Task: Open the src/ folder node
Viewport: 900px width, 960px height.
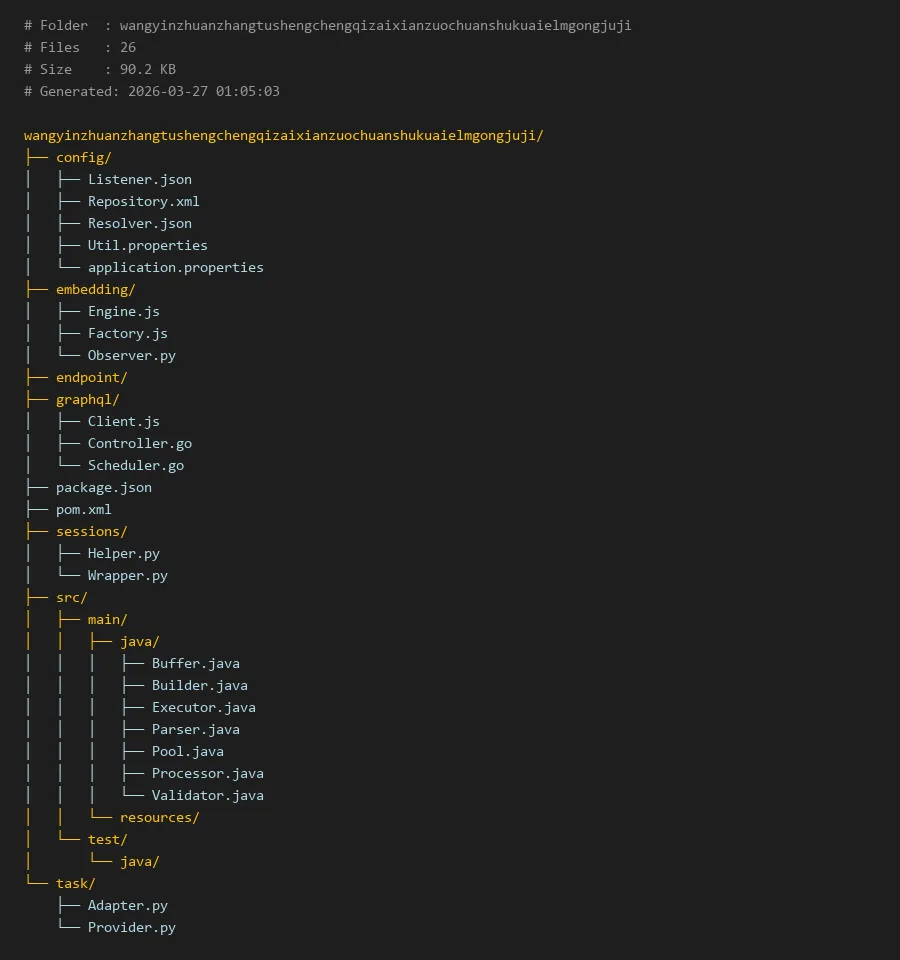Action: point(71,597)
